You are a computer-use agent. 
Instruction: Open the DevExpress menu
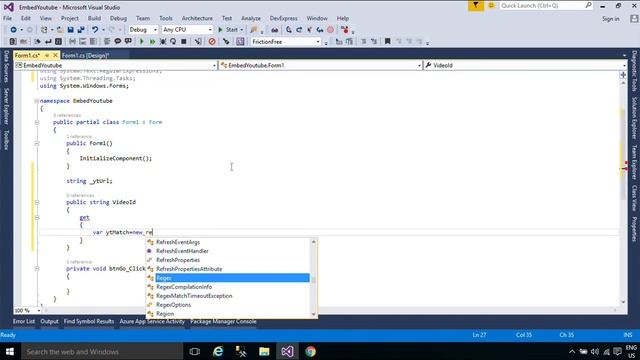pyautogui.click(x=284, y=18)
